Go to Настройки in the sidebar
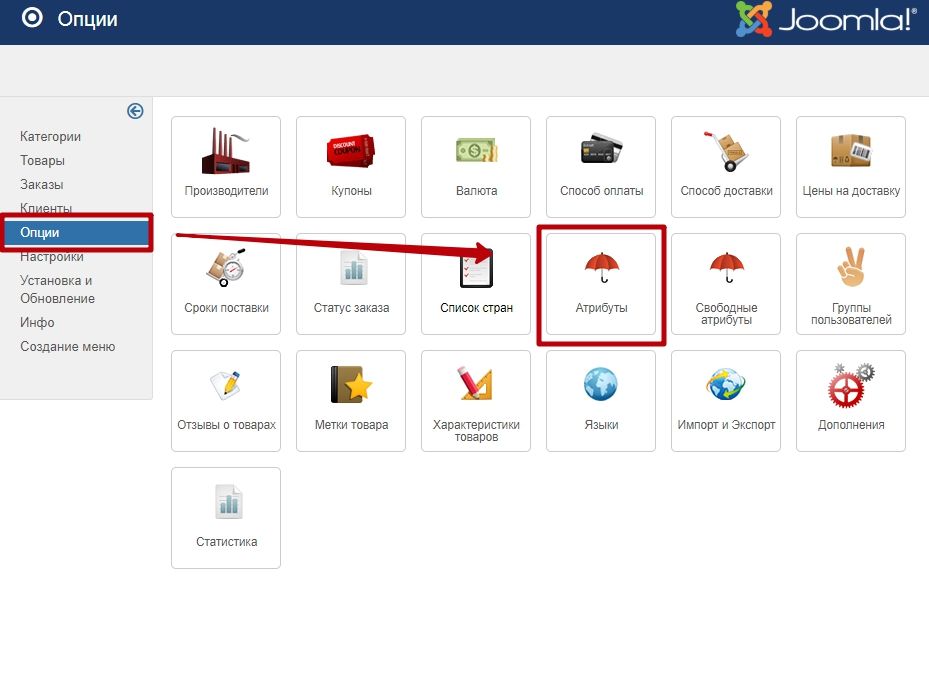Image resolution: width=929 pixels, height=693 pixels. pos(52,257)
